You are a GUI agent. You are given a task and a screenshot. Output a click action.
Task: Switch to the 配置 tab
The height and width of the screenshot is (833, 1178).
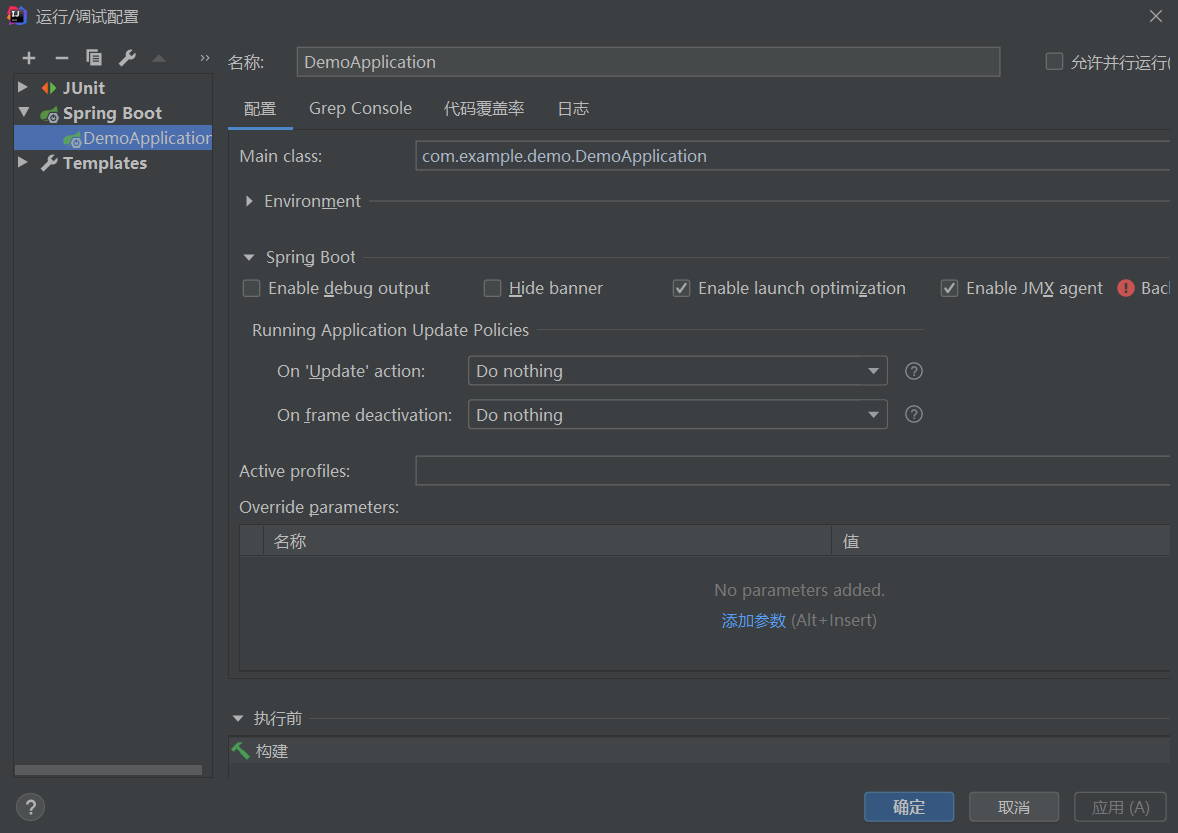(x=260, y=109)
